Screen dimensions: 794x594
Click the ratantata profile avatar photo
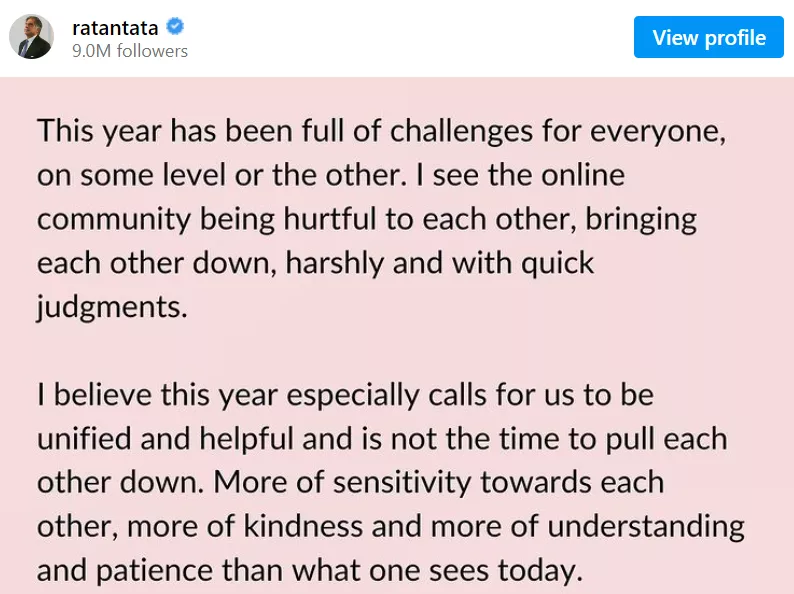tap(31, 38)
